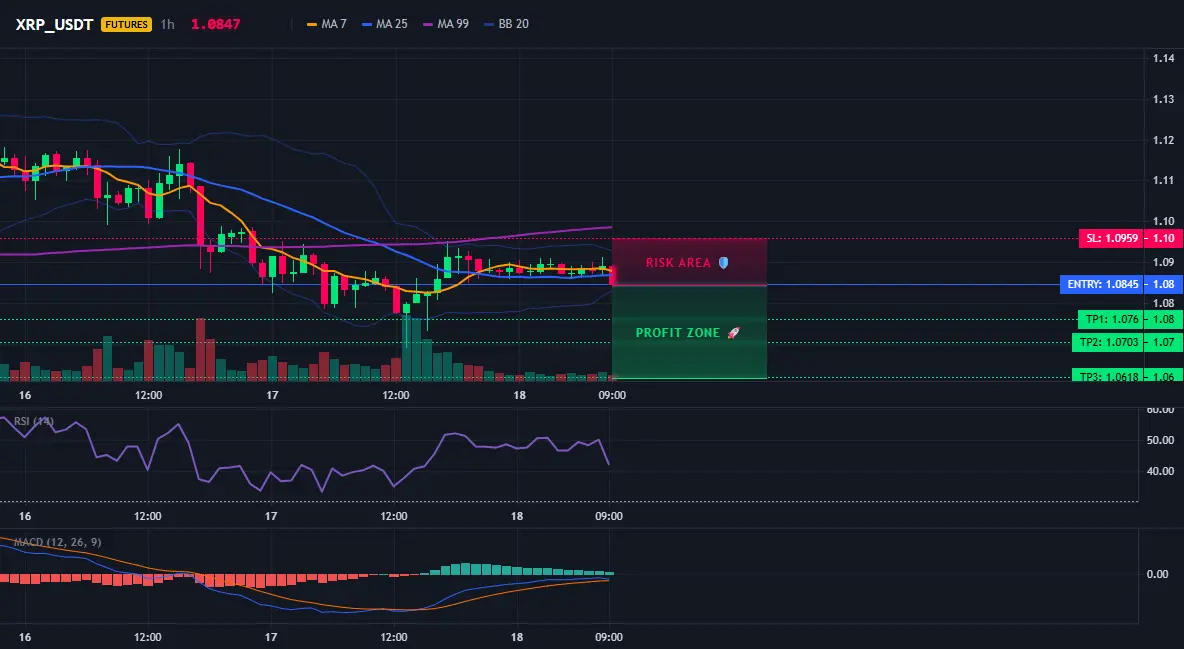
Task: Click the 50.00 RSI axis value
Action: pyautogui.click(x=1161, y=440)
